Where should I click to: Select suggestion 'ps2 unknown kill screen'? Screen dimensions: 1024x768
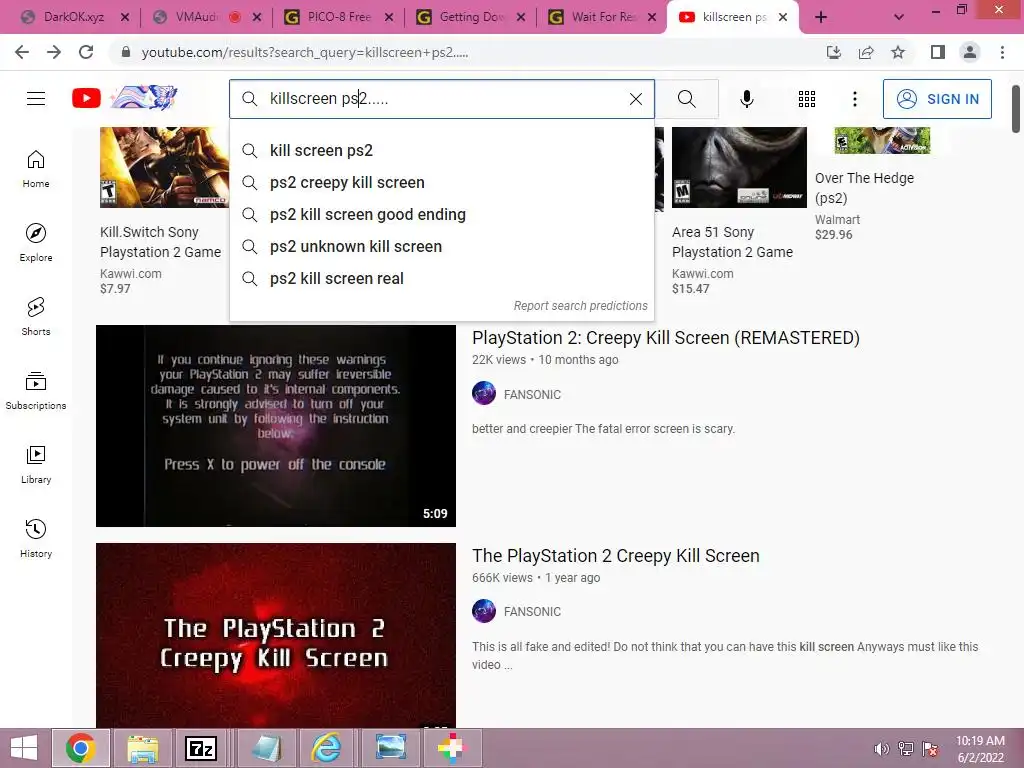(442, 246)
